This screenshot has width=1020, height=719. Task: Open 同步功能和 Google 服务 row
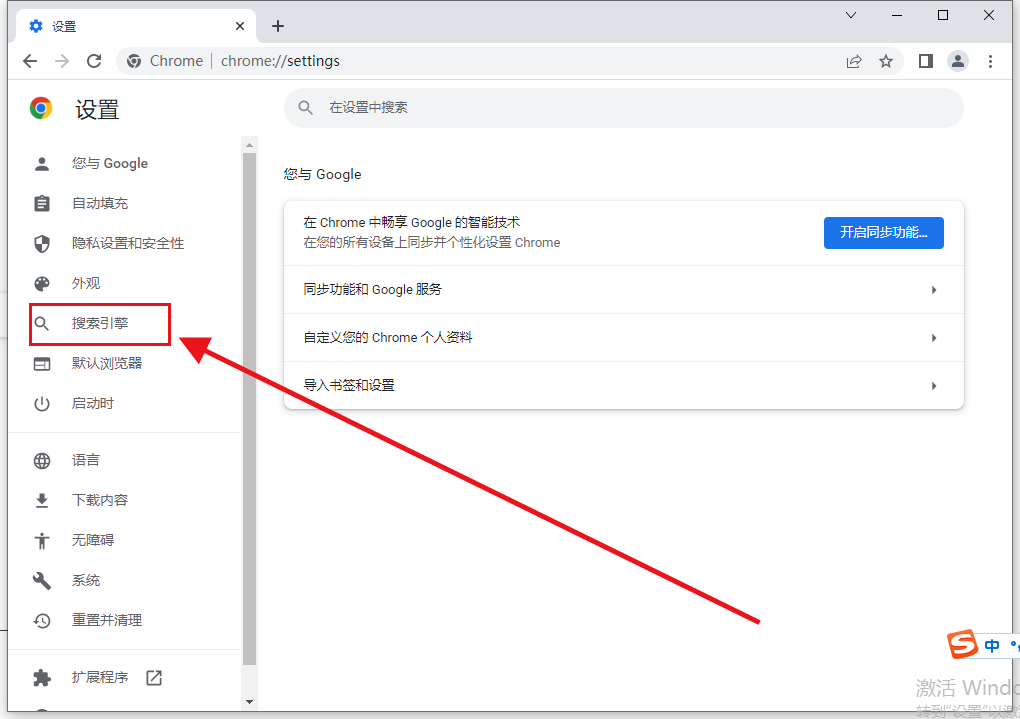(623, 290)
